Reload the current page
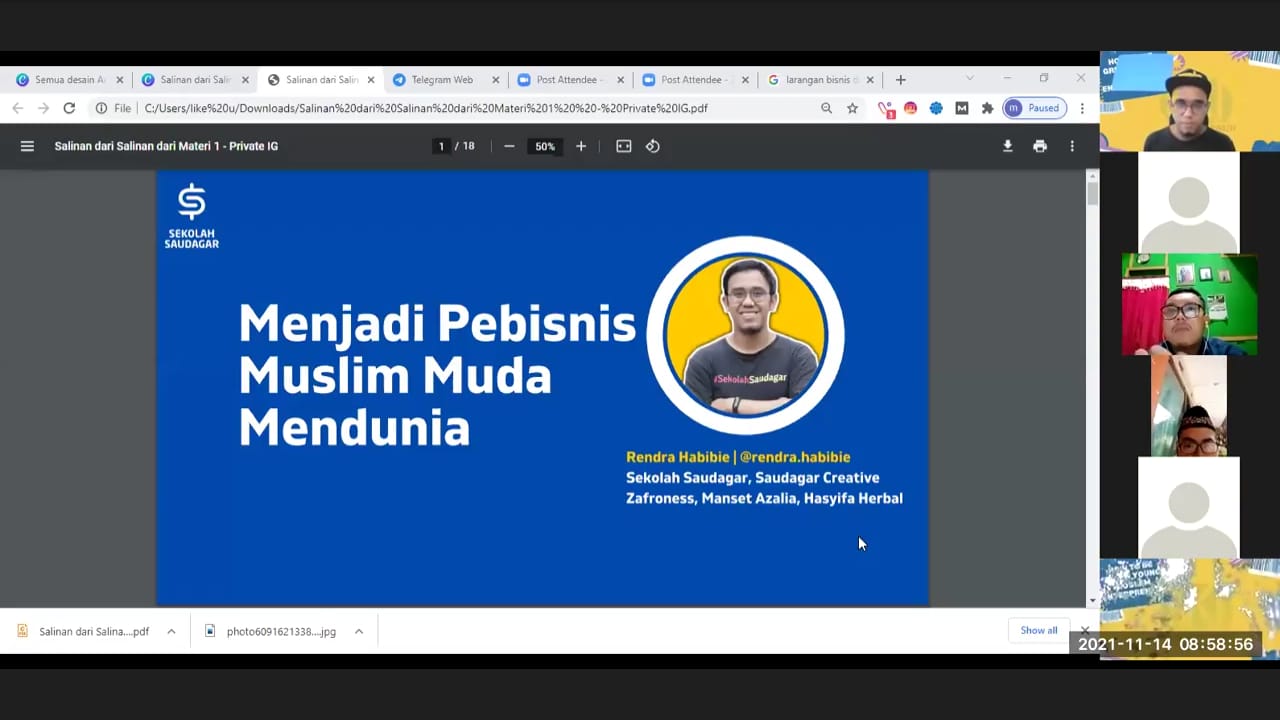The image size is (1280, 720). [x=69, y=108]
